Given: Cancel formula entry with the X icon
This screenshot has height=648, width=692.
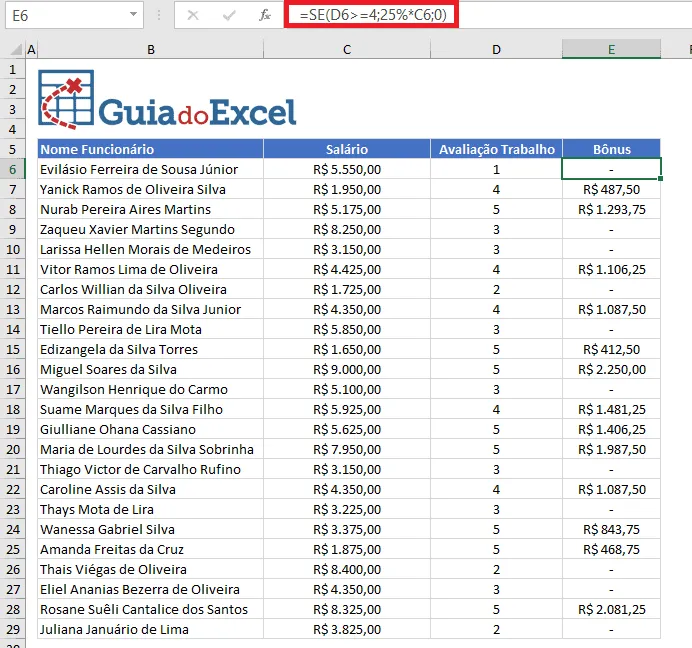Looking at the screenshot, I should pyautogui.click(x=193, y=15).
